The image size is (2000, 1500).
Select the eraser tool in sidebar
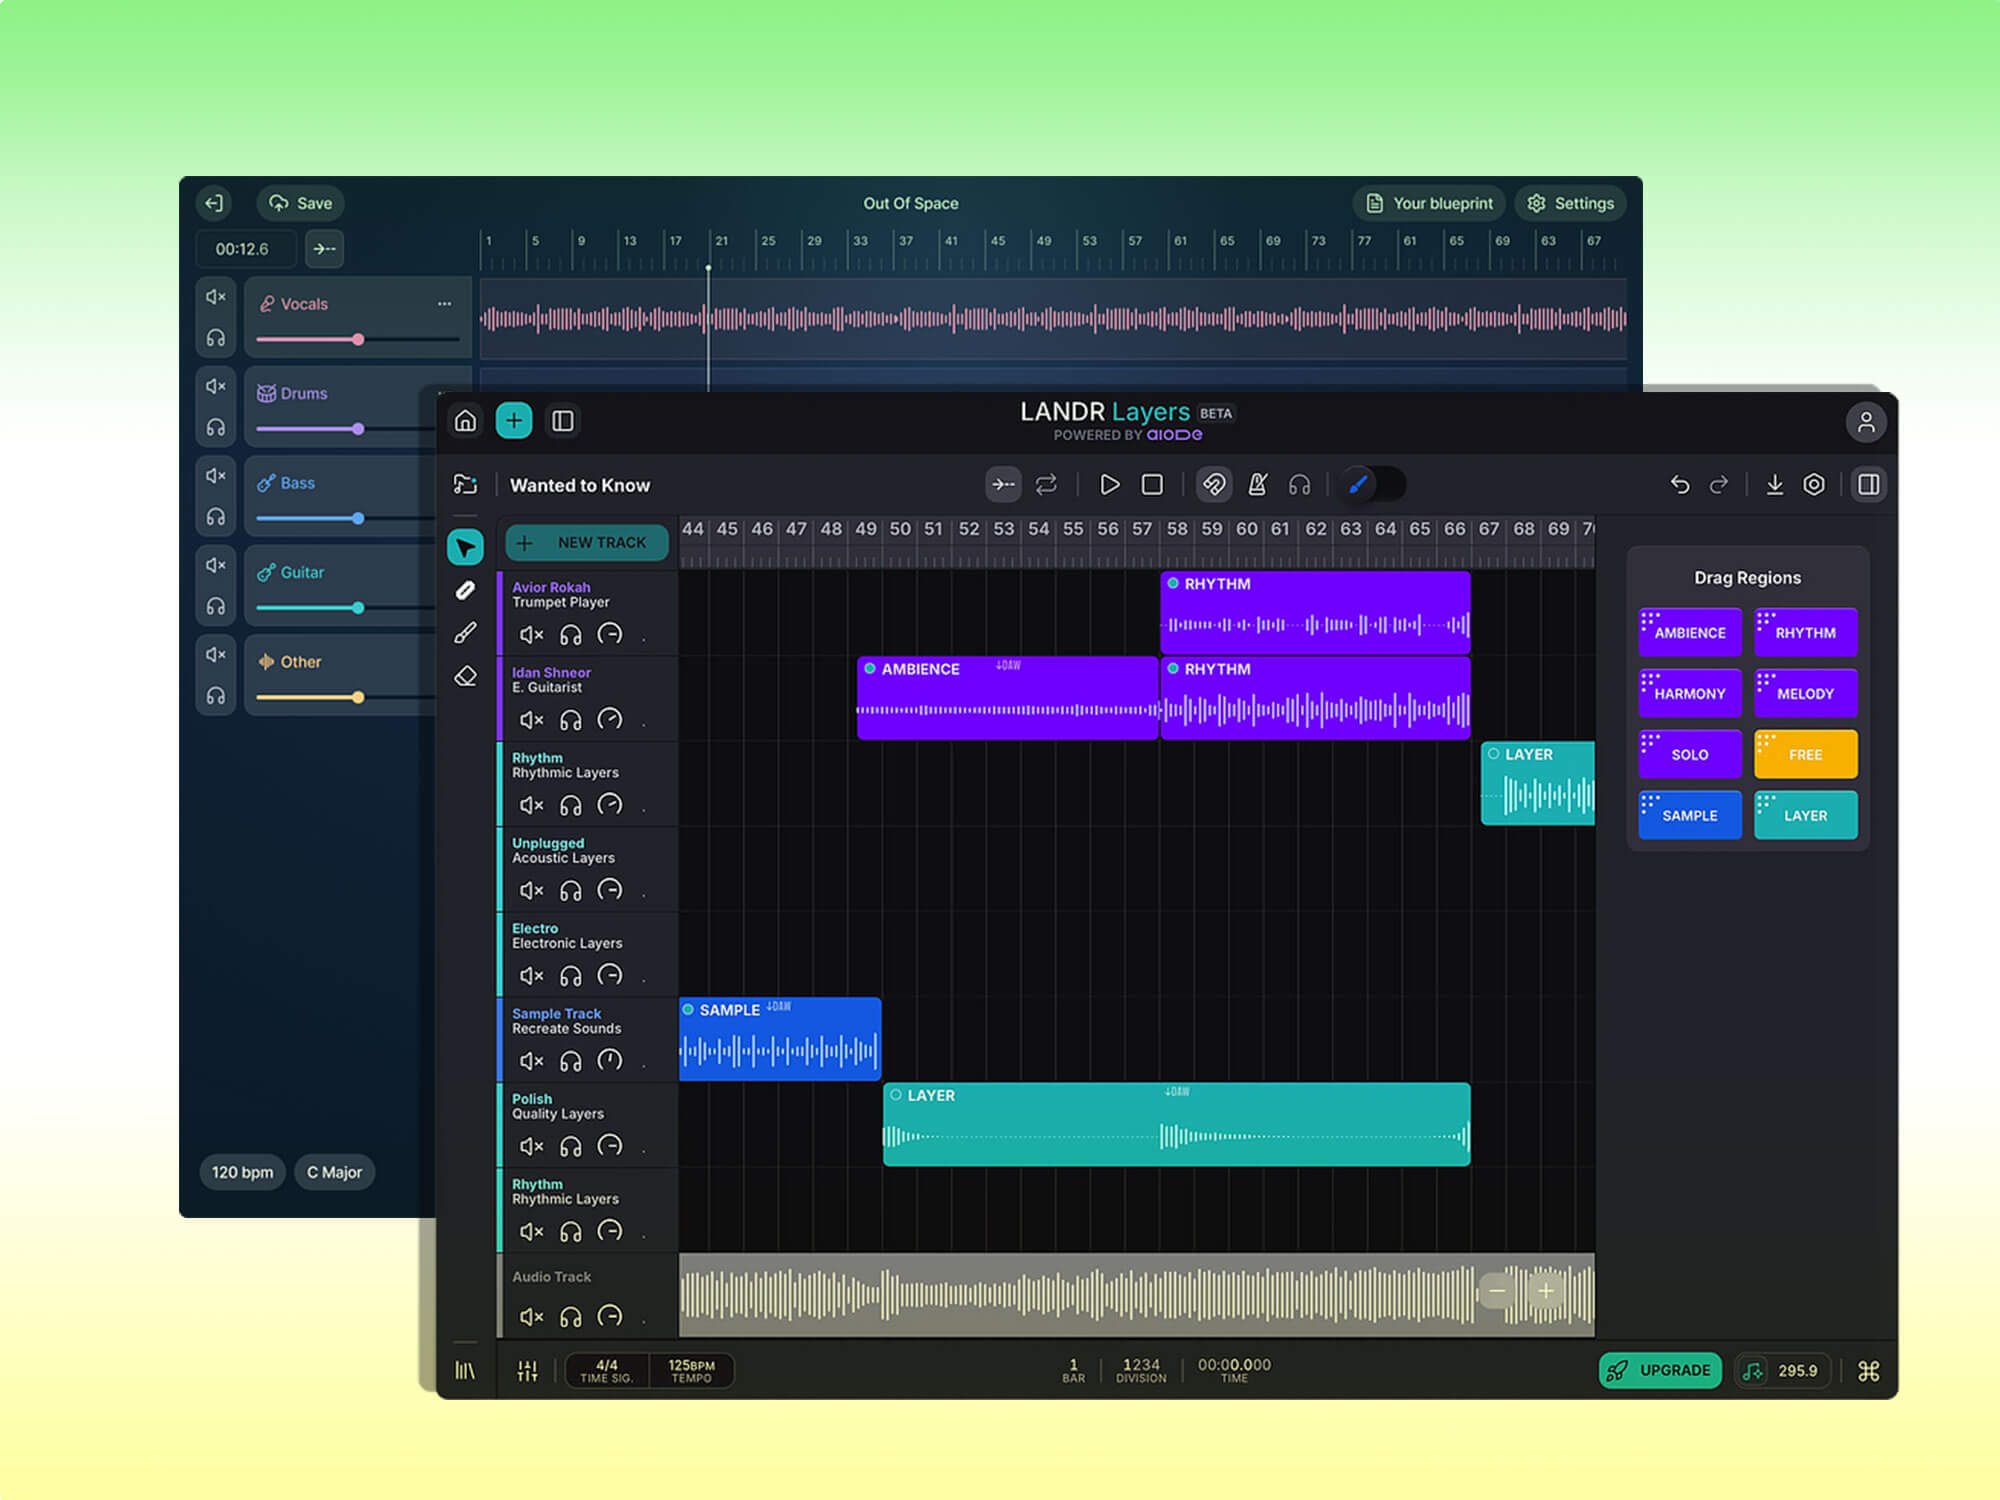465,676
